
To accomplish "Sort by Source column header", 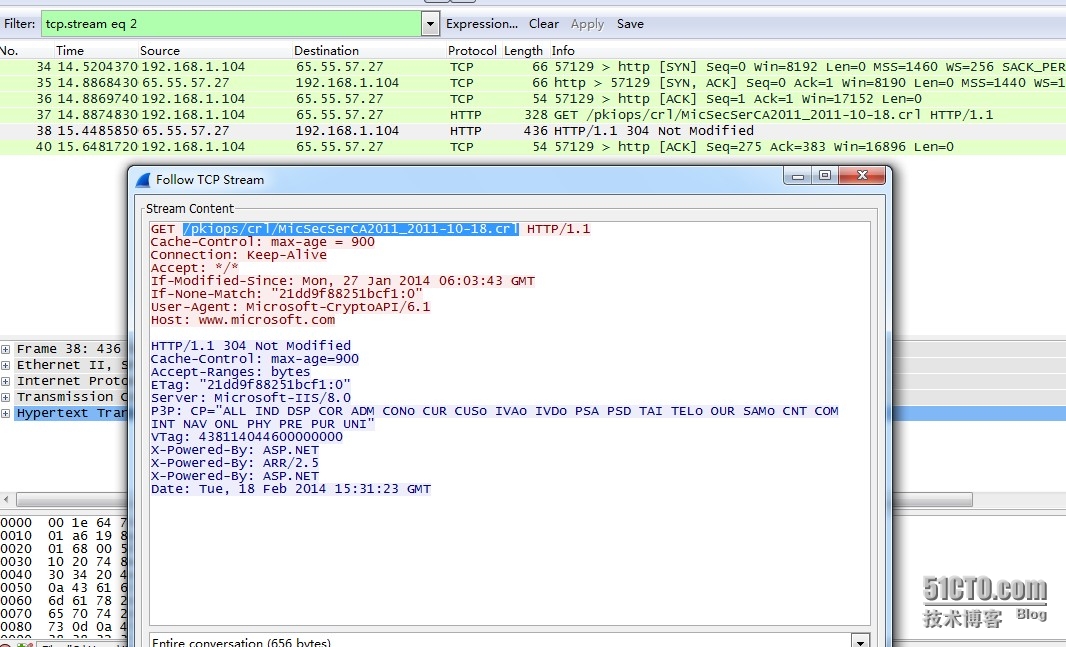I will tap(160, 50).
